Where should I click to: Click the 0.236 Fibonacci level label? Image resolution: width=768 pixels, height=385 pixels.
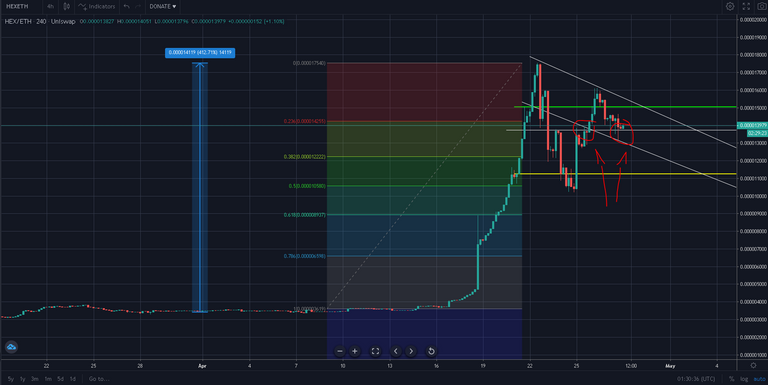click(305, 121)
